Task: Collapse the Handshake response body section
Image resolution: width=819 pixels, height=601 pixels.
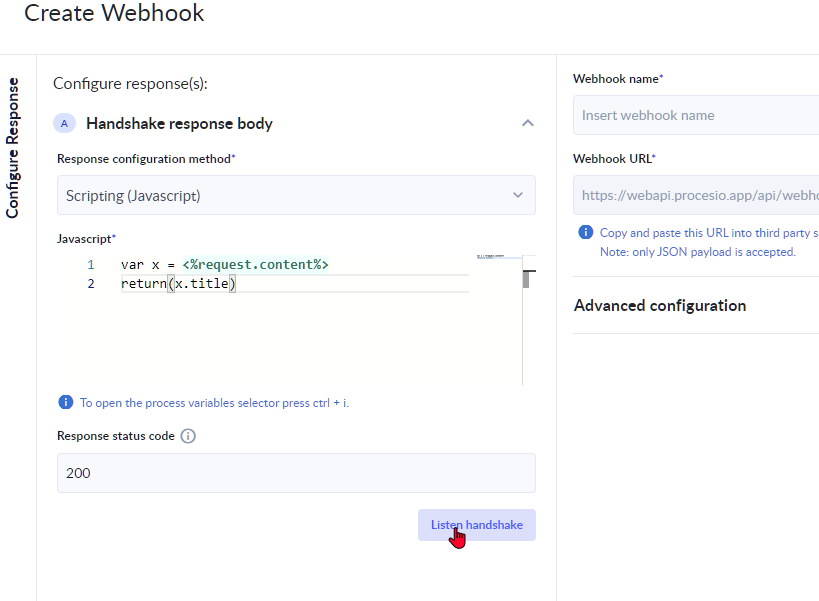Action: 527,122
